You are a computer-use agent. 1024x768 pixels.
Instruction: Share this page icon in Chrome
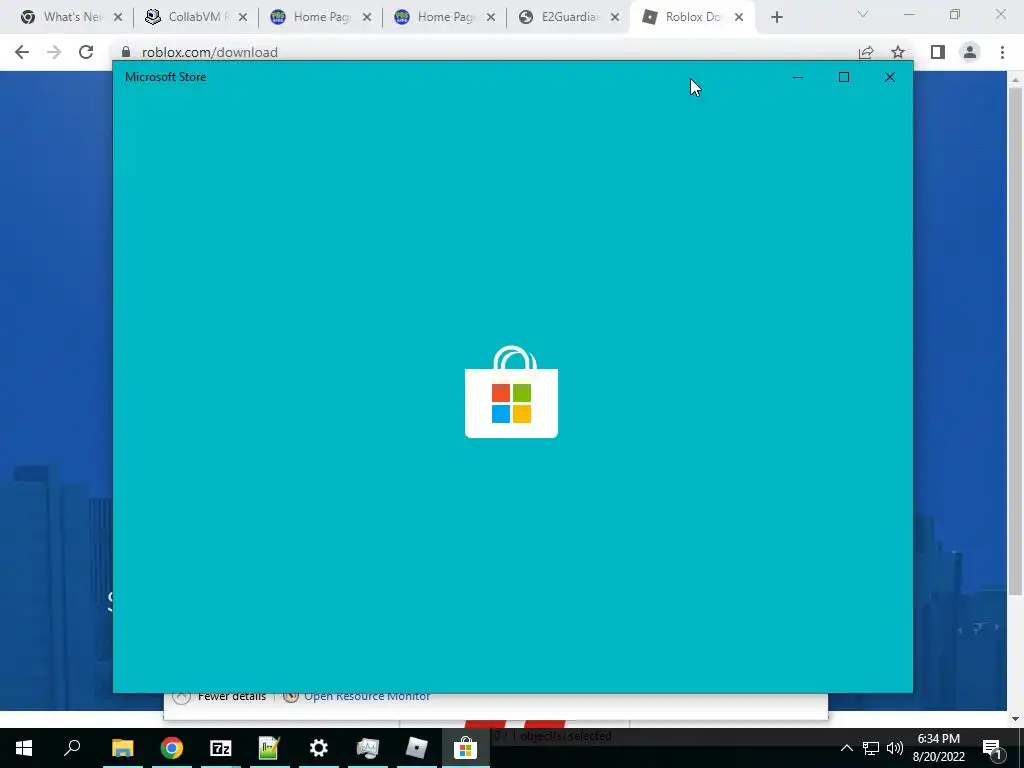[x=866, y=52]
